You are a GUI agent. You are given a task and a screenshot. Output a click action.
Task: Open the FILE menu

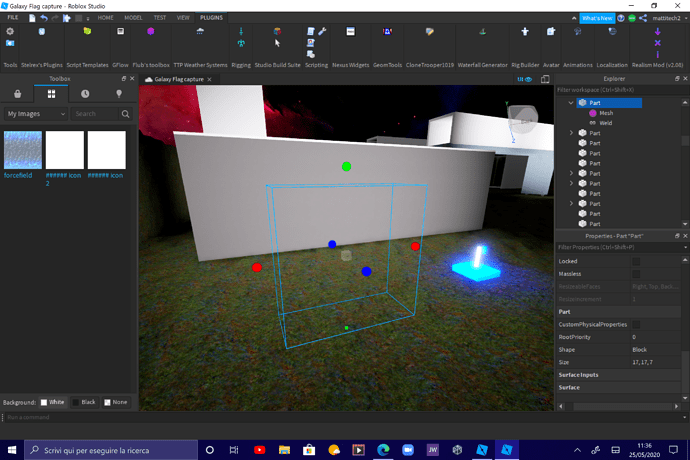click(13, 18)
